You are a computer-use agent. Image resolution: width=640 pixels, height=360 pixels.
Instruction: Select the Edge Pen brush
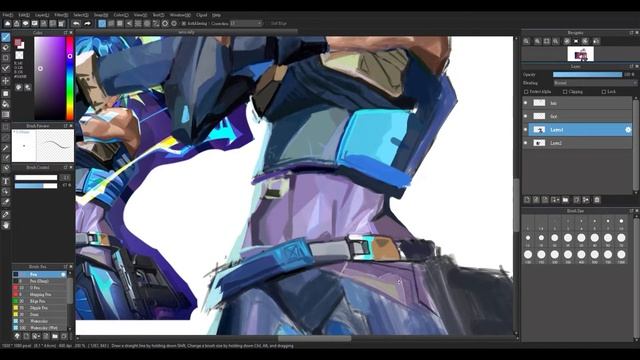point(39,301)
